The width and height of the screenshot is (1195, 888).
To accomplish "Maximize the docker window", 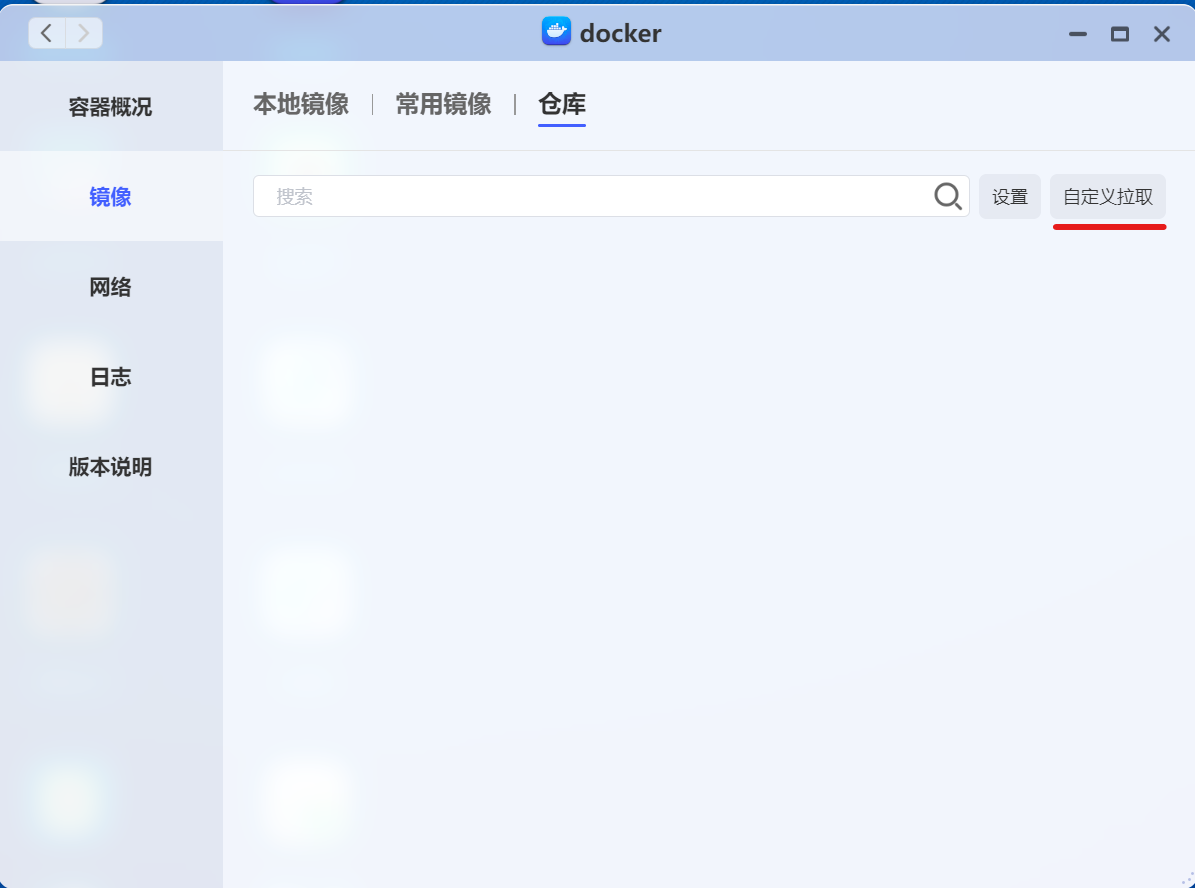I will pyautogui.click(x=1119, y=34).
